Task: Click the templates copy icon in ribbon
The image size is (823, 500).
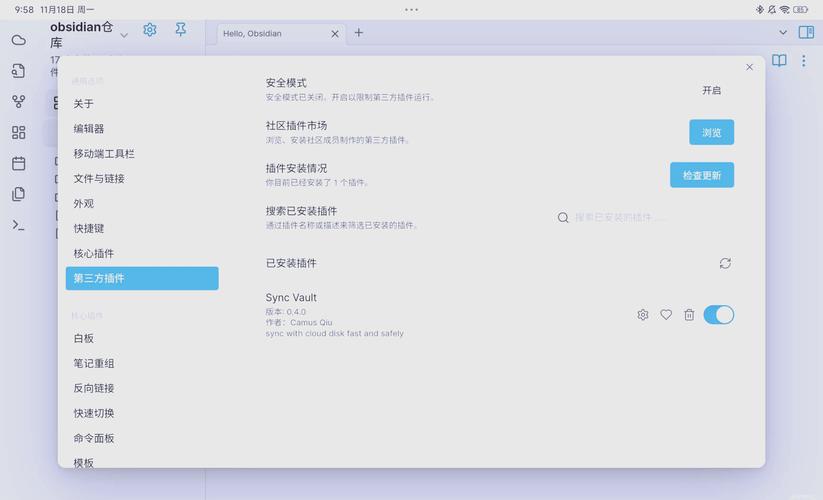Action: [x=18, y=194]
